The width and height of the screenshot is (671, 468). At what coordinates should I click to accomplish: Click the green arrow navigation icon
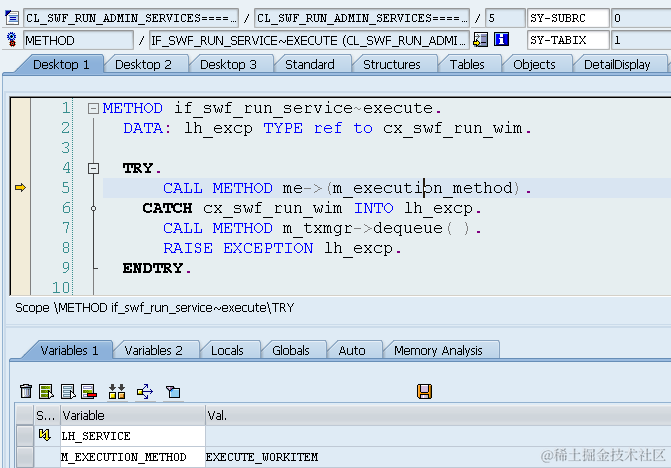click(x=145, y=391)
